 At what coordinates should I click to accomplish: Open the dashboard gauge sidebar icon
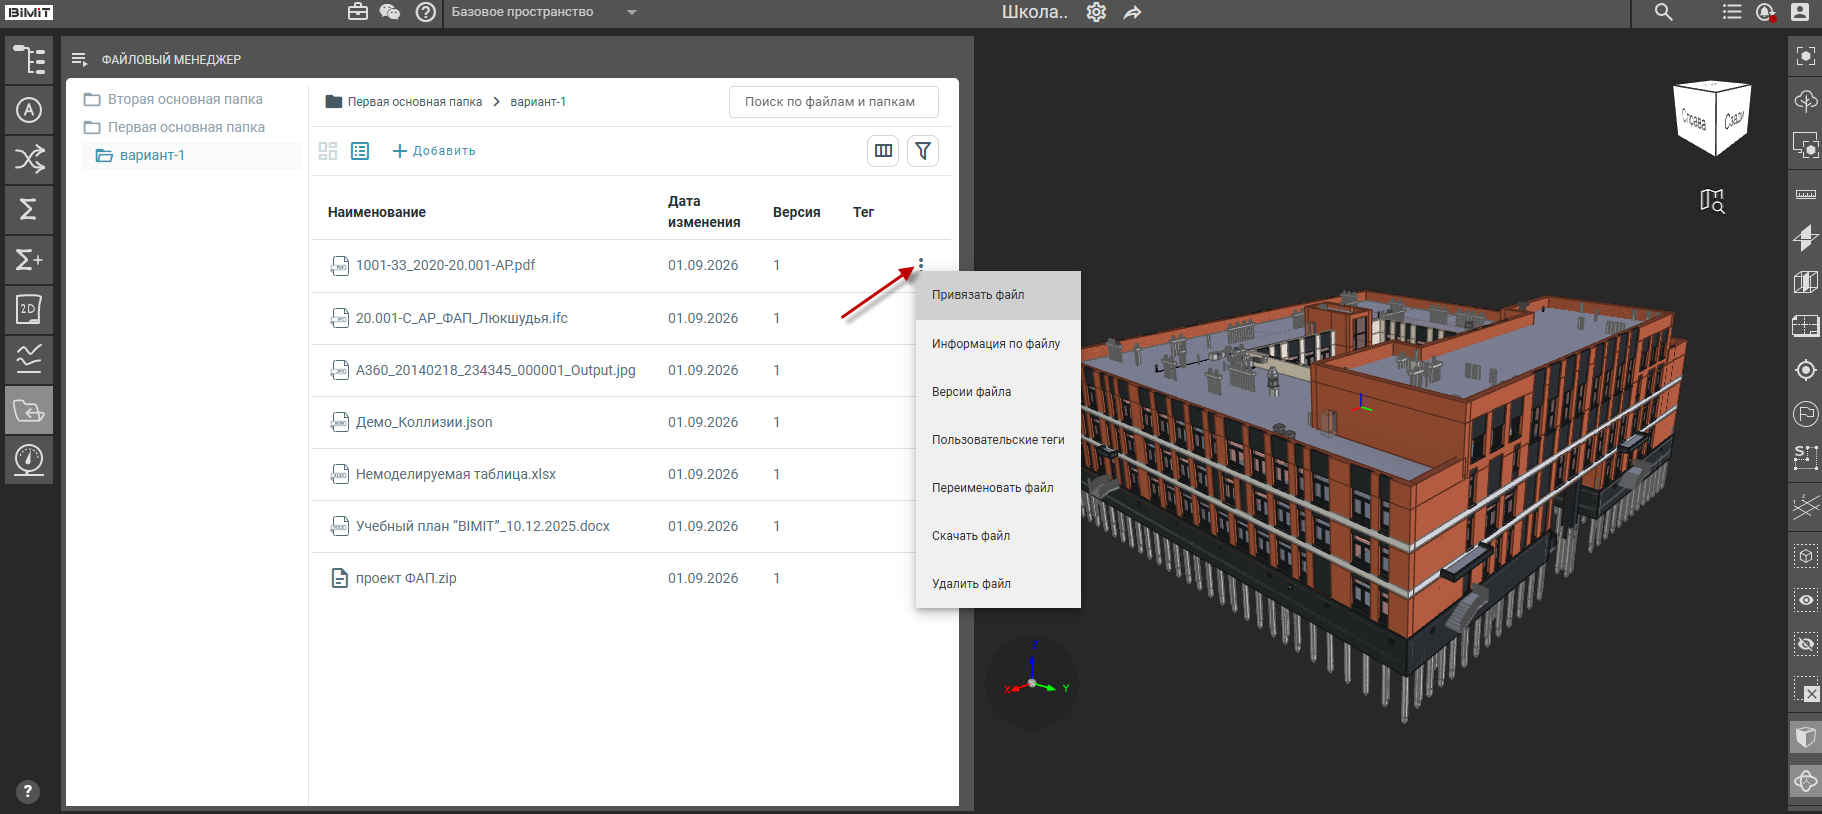(29, 460)
